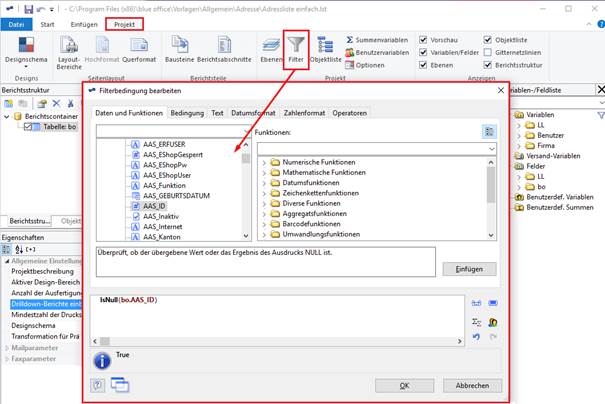Click the Bausteine ribbon icon
The height and width of the screenshot is (404, 605).
pos(180,45)
